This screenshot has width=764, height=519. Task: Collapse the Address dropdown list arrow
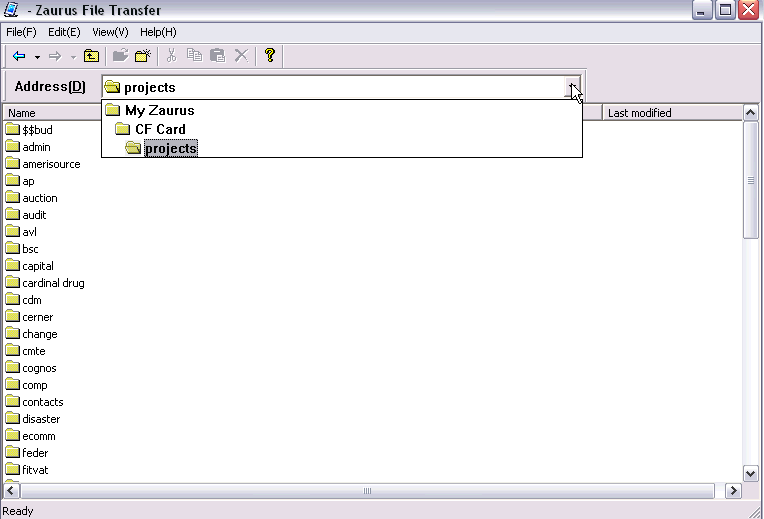[x=572, y=87]
